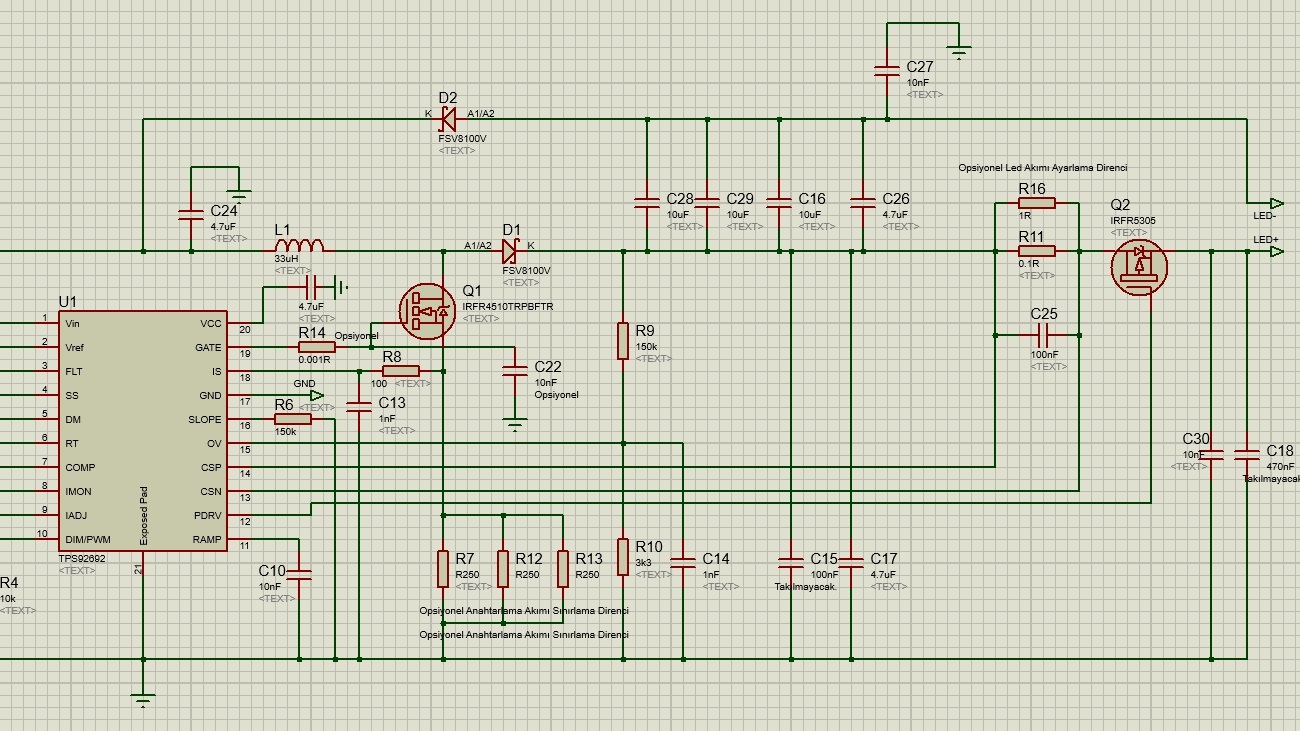Click resistor R6 body
The width and height of the screenshot is (1300, 731).
tap(293, 419)
